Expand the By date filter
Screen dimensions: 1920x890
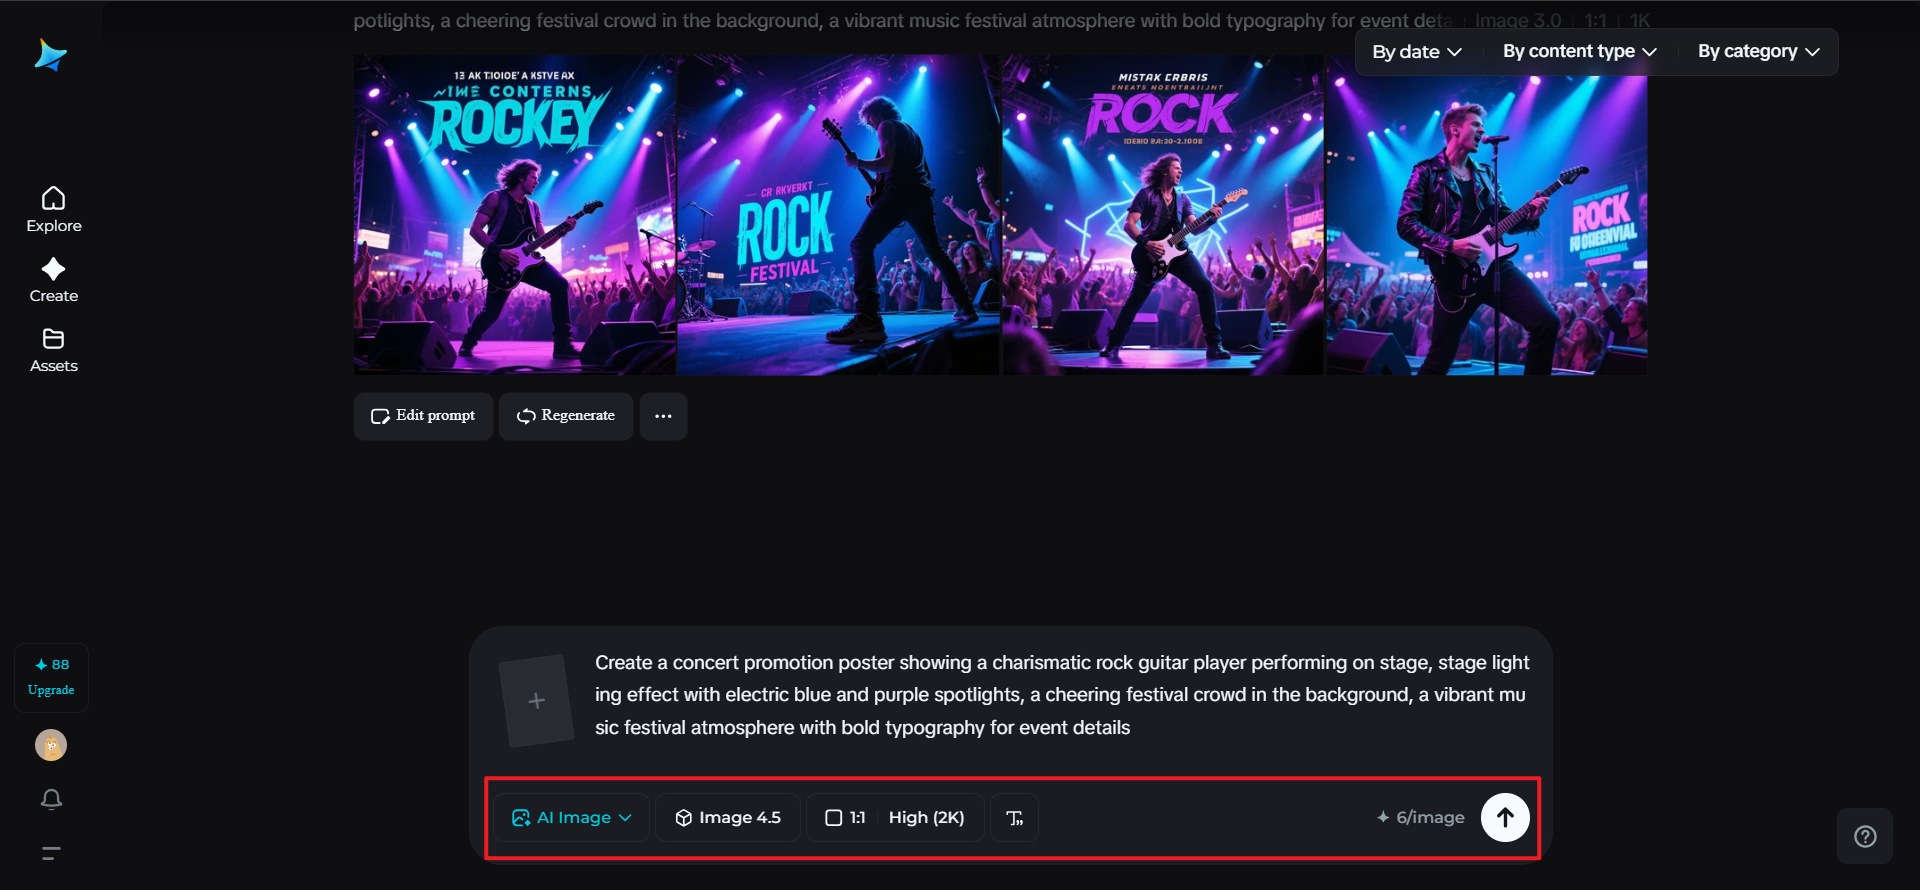(x=1417, y=52)
